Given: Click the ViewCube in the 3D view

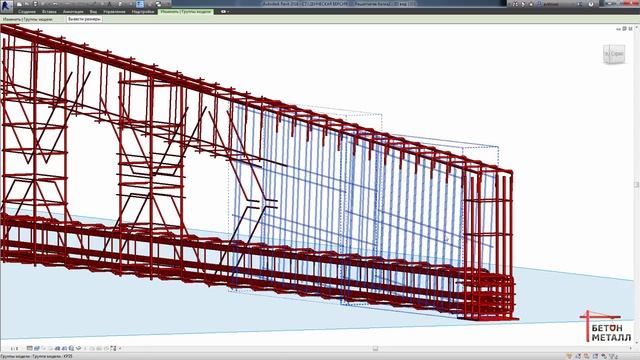Looking at the screenshot, I should click(614, 54).
